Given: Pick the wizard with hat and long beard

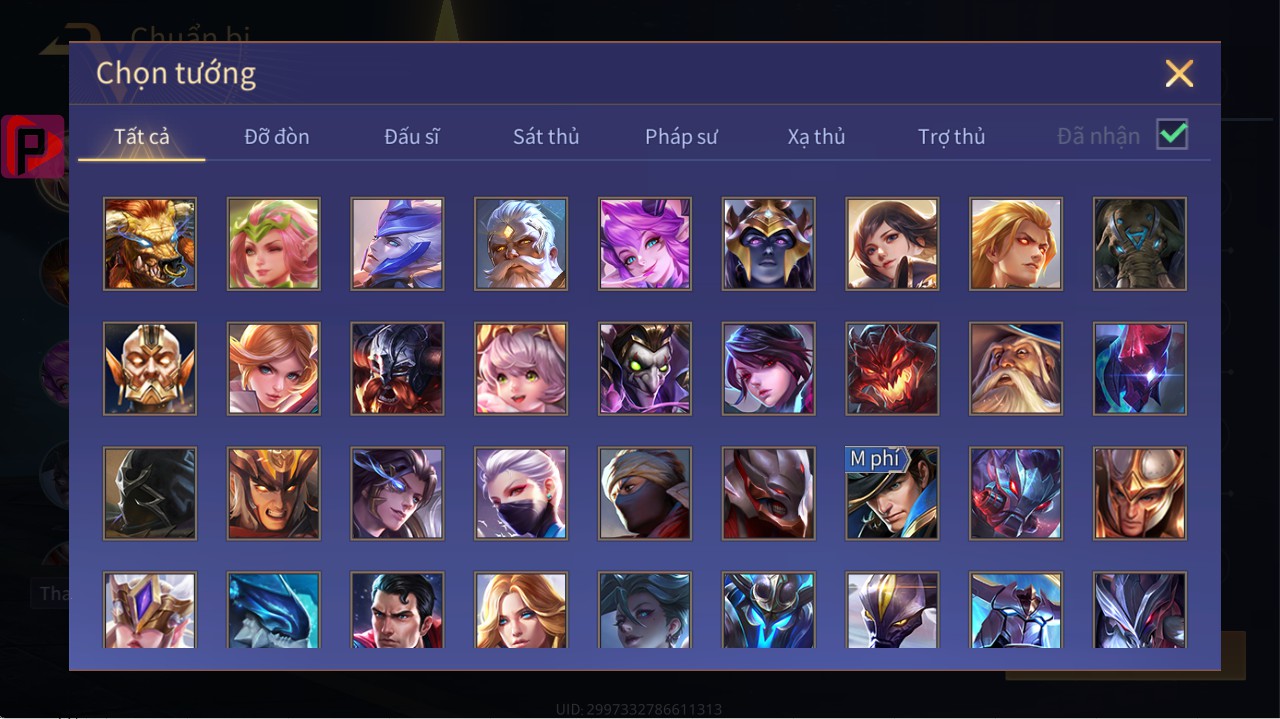Looking at the screenshot, I should 1016,369.
